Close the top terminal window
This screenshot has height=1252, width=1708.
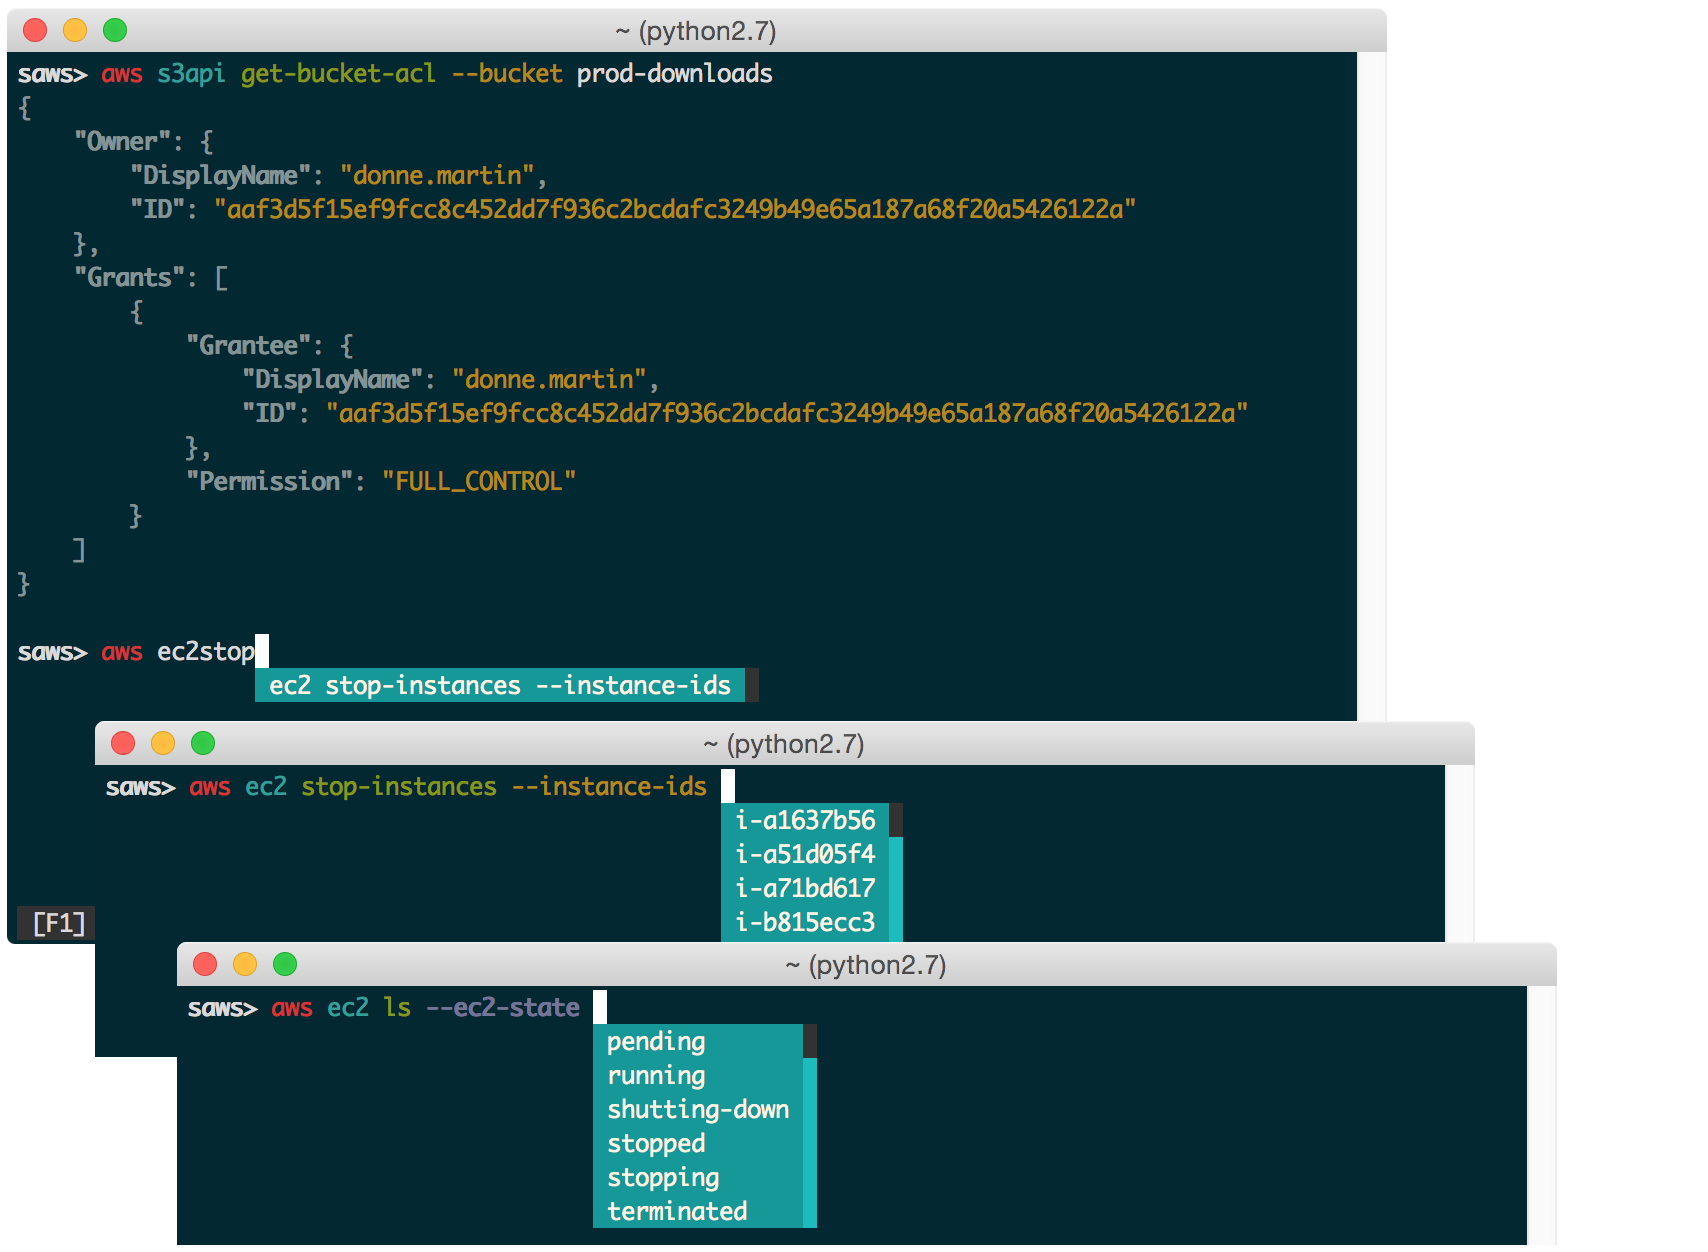click(35, 30)
